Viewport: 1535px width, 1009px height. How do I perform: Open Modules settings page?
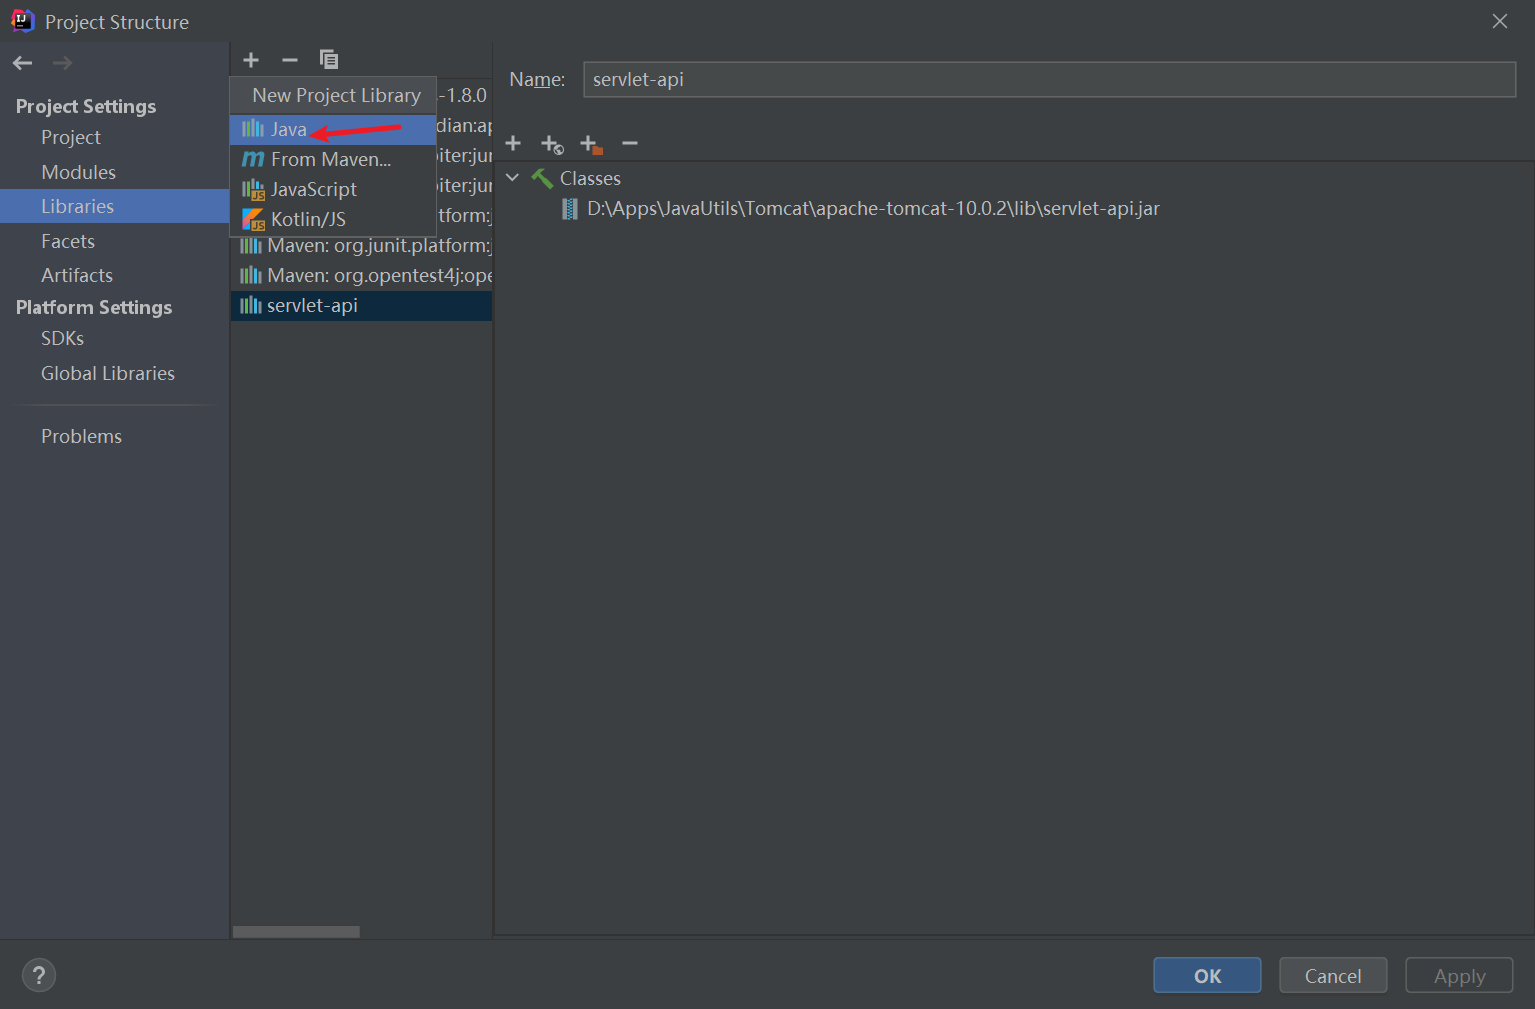pyautogui.click(x=78, y=172)
